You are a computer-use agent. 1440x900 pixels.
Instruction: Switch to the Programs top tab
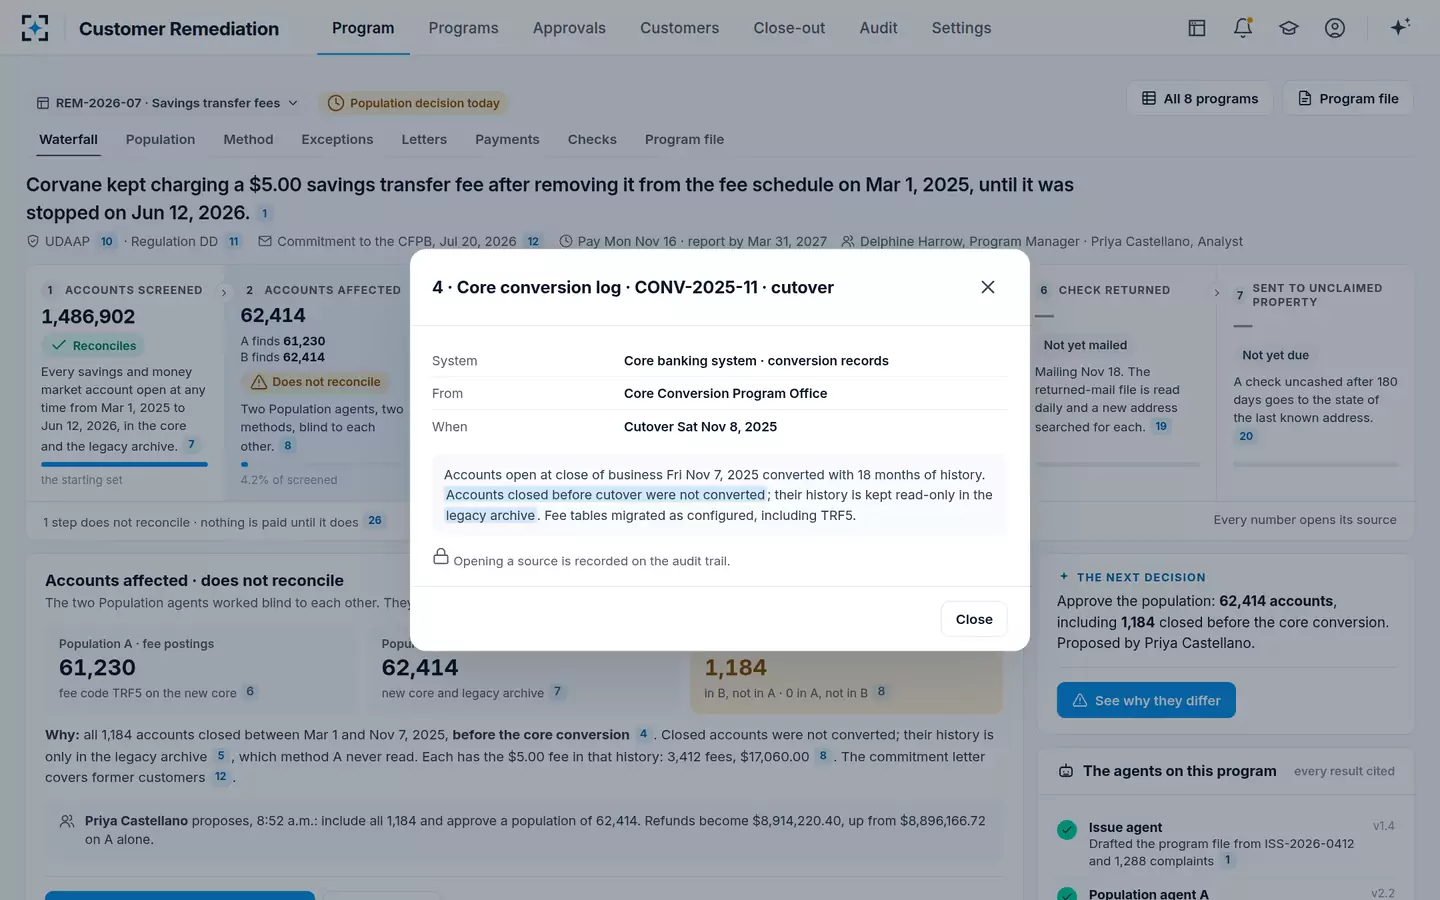point(463,28)
